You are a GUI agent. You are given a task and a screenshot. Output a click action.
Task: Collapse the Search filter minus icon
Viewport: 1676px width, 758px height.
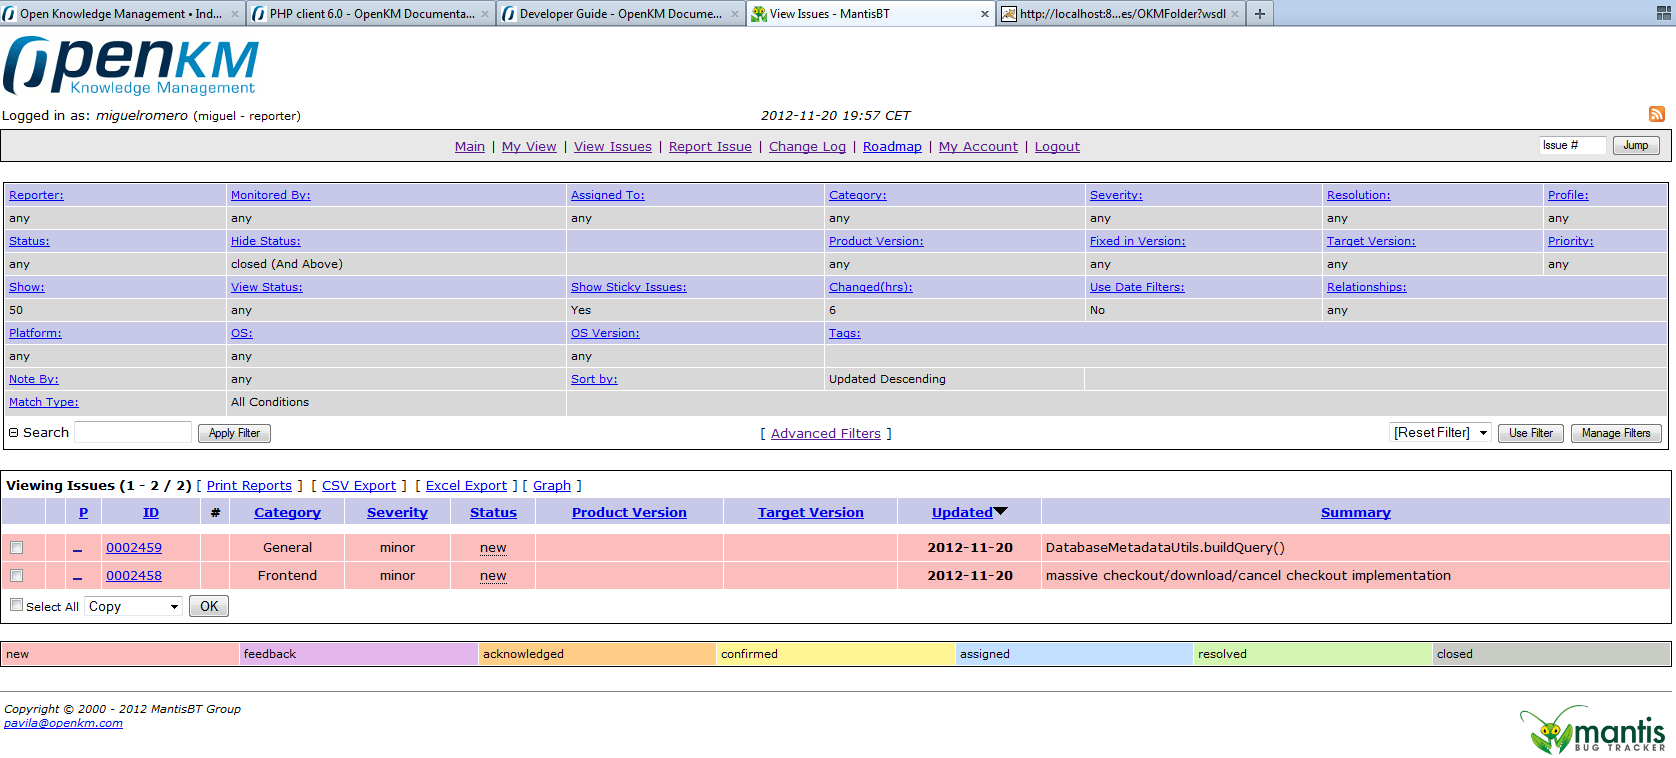14,433
